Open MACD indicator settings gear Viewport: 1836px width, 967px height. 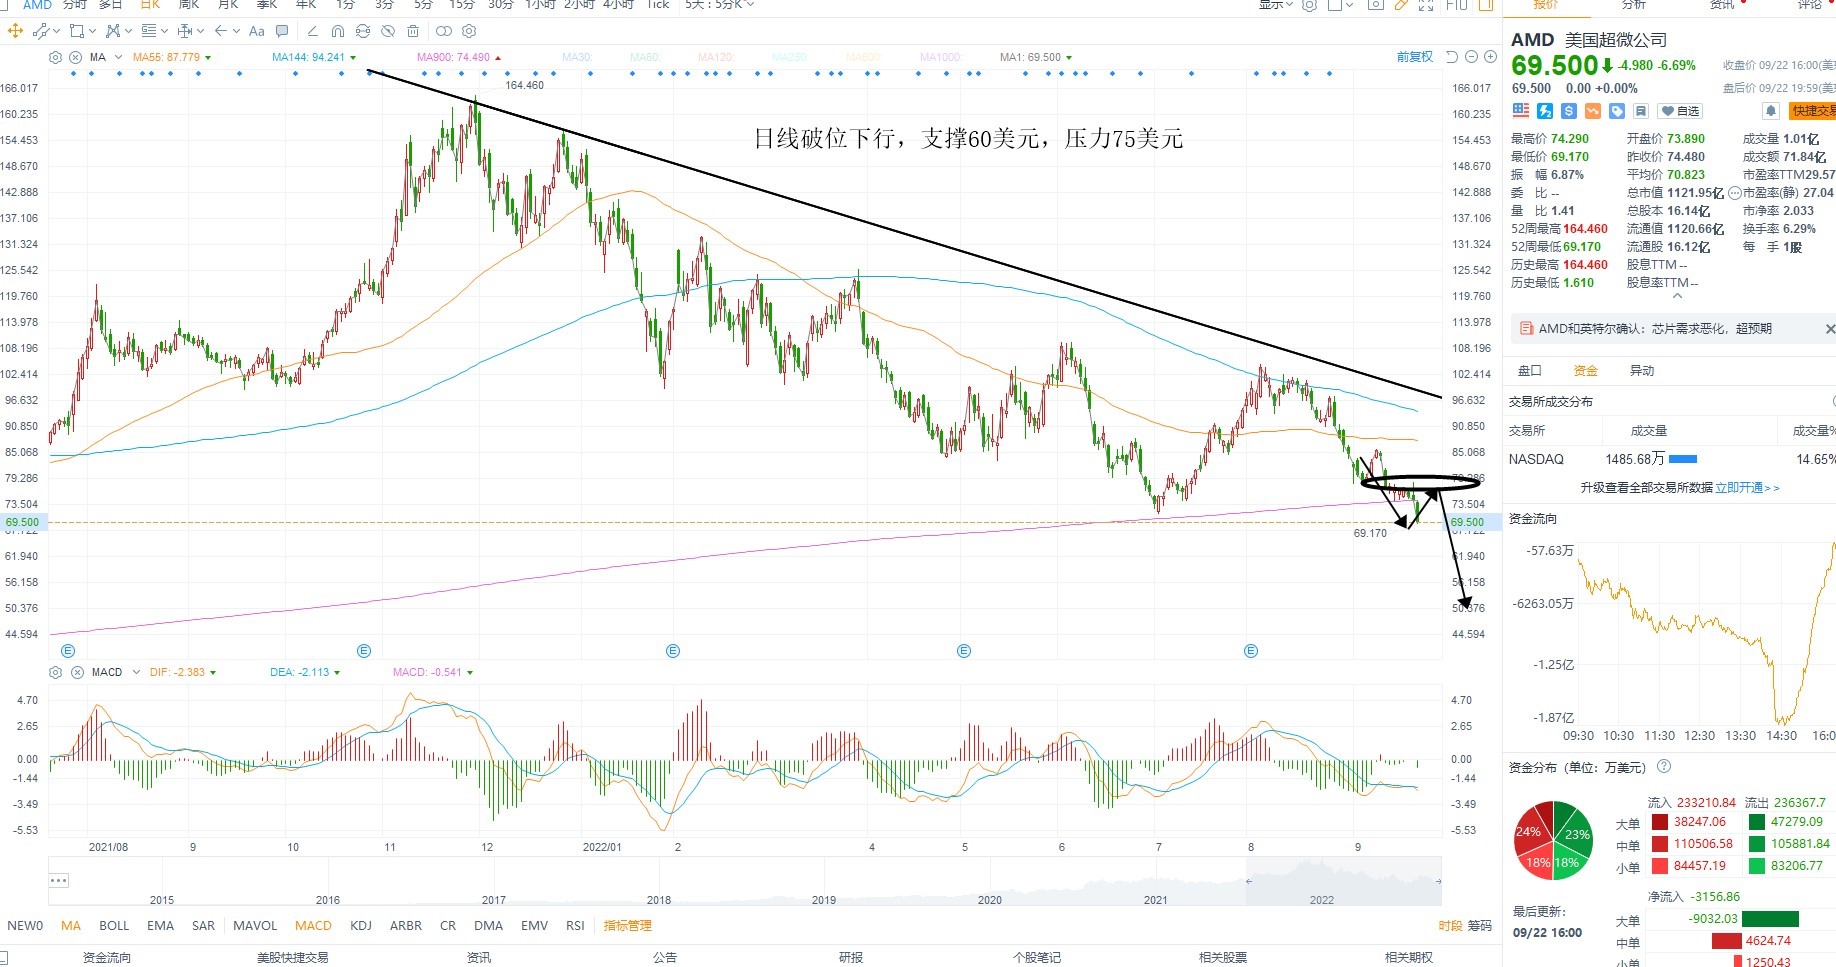pyautogui.click(x=56, y=672)
